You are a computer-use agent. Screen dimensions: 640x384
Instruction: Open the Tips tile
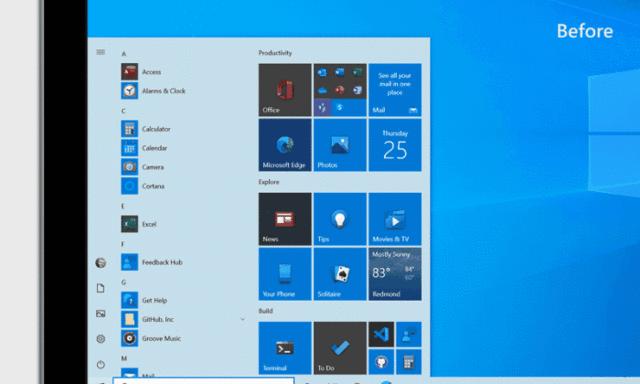click(340, 219)
